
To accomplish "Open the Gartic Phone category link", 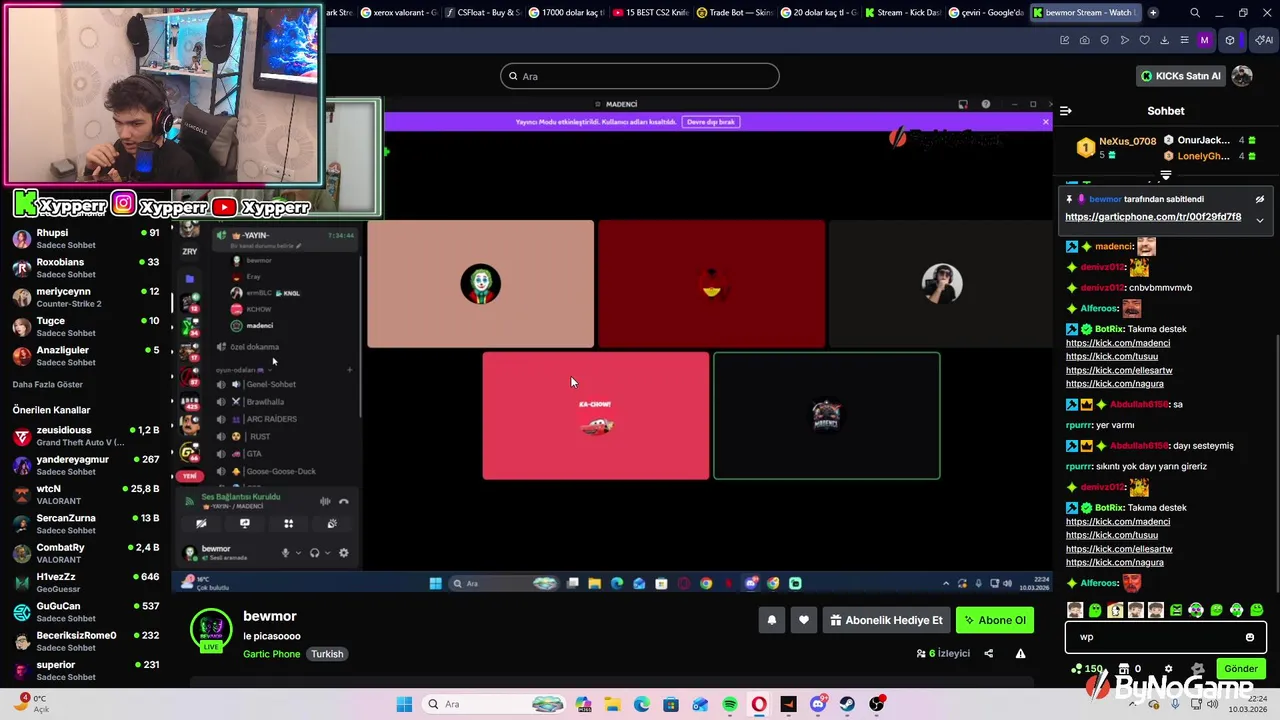I will pyautogui.click(x=271, y=654).
